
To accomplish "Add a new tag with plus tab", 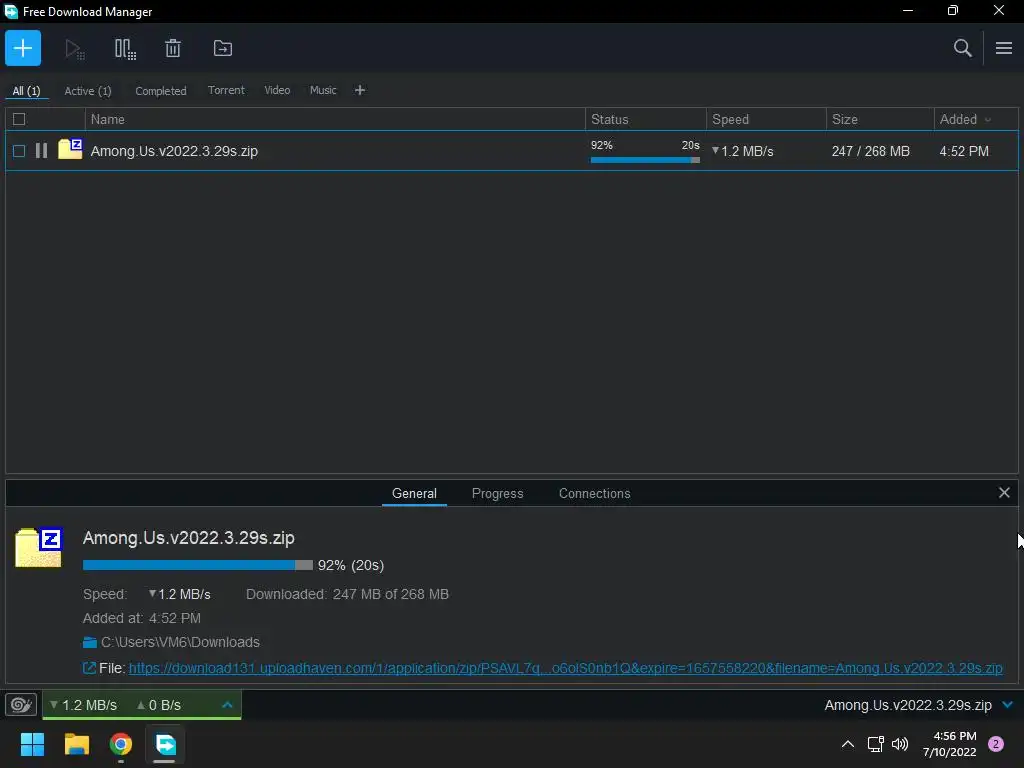I will (360, 90).
